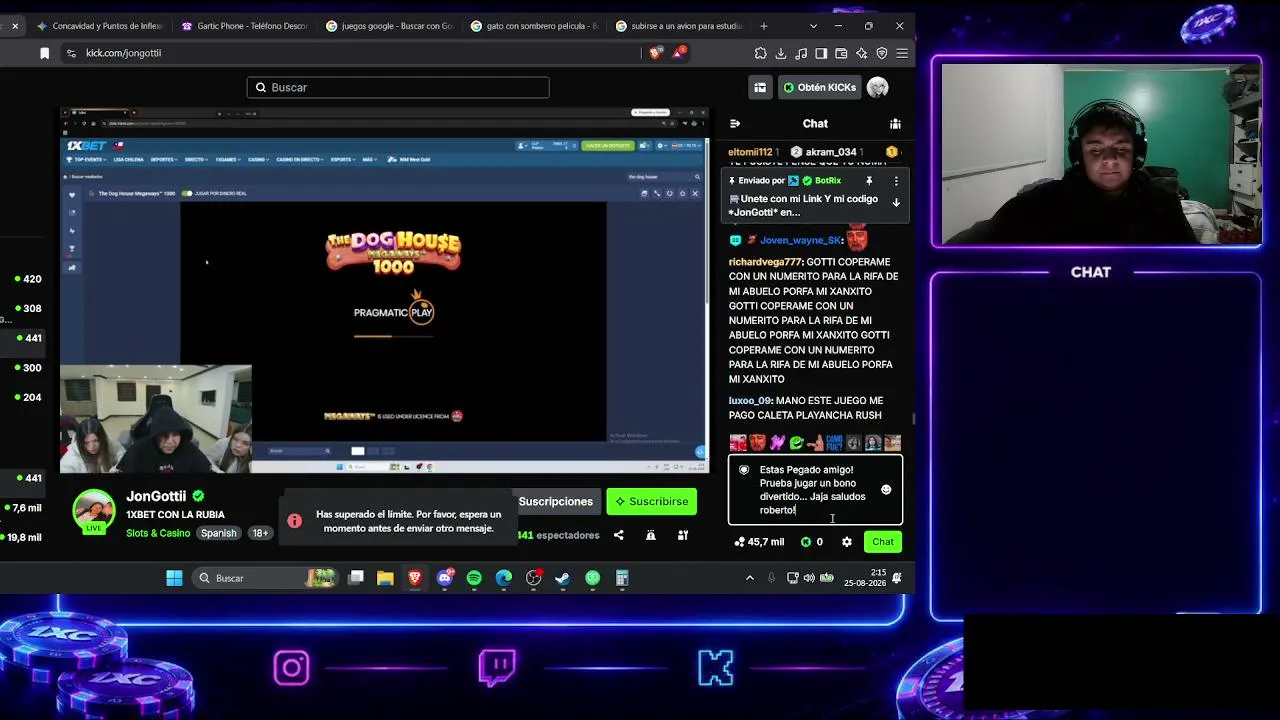Image resolution: width=1280 pixels, height=720 pixels.
Task: Open the user profile avatar menu
Action: [878, 88]
